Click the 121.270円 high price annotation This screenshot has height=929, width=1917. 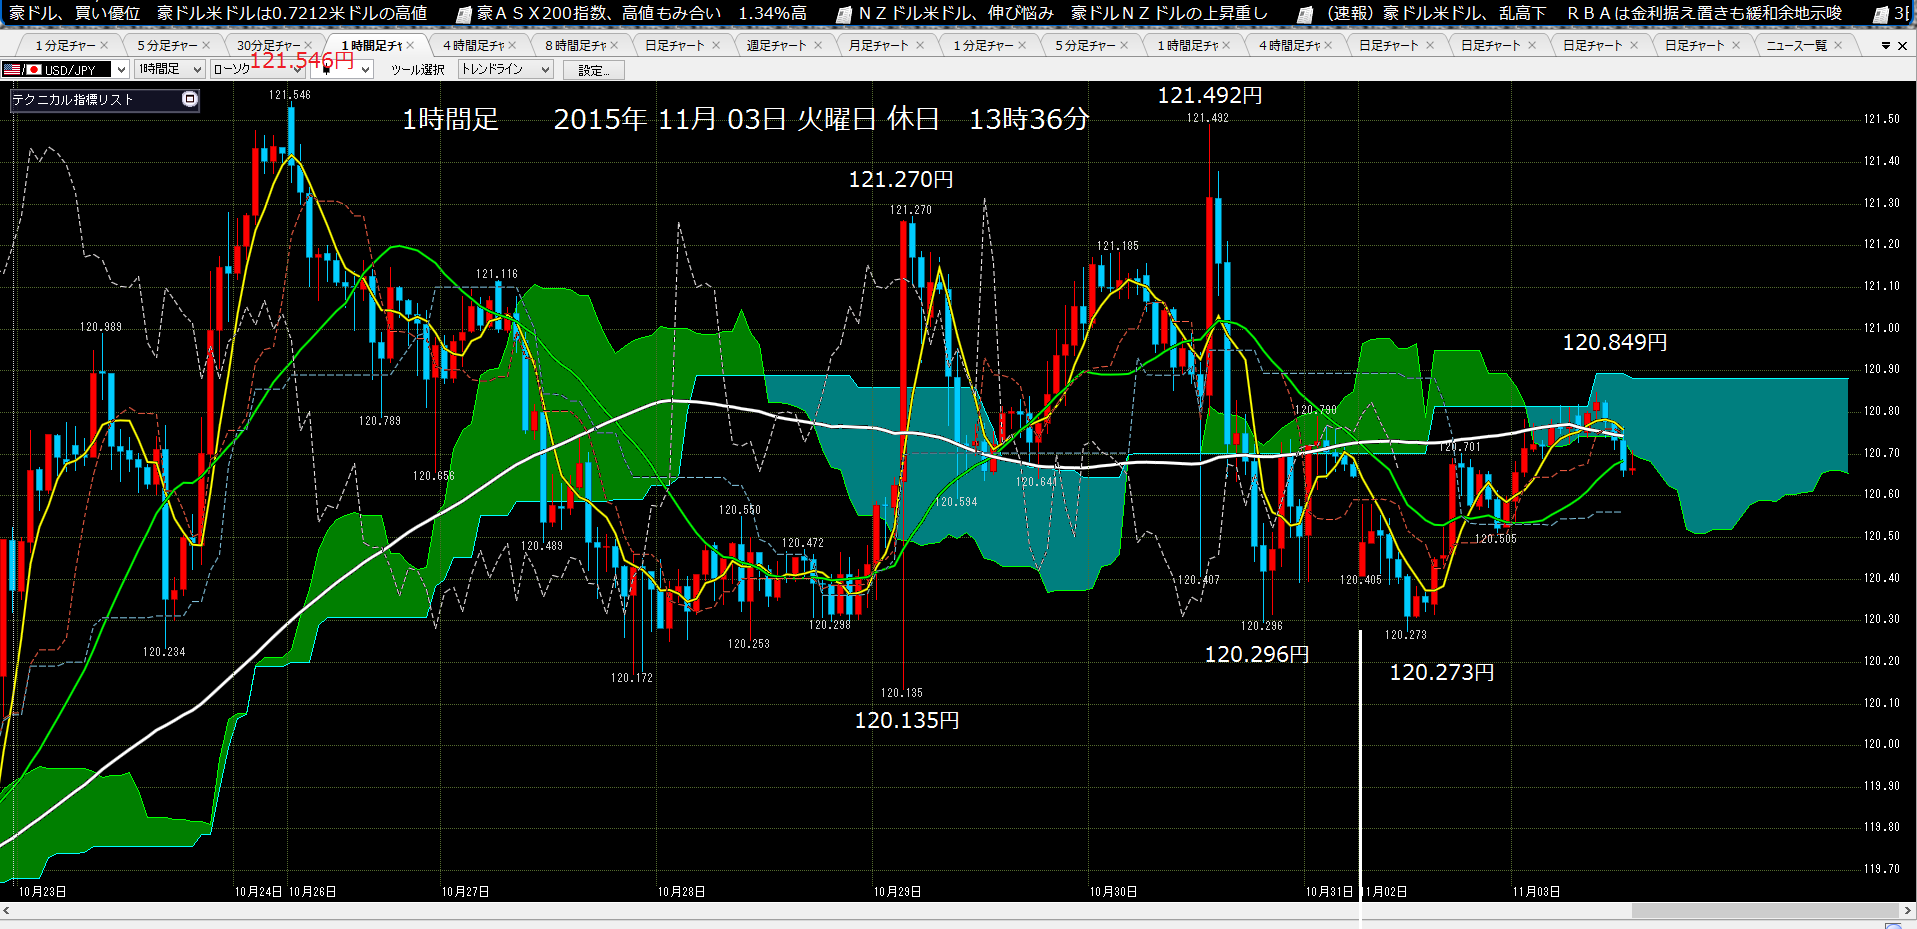point(900,180)
